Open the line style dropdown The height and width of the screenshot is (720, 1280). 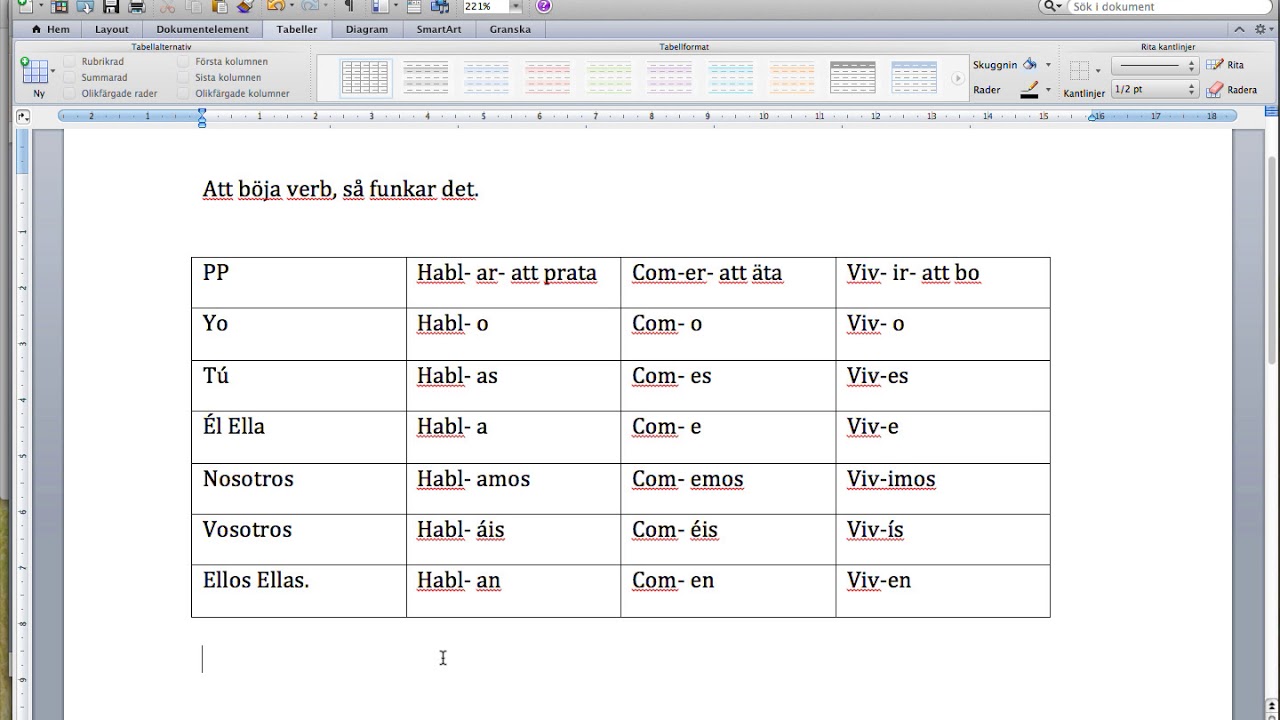(1155, 65)
